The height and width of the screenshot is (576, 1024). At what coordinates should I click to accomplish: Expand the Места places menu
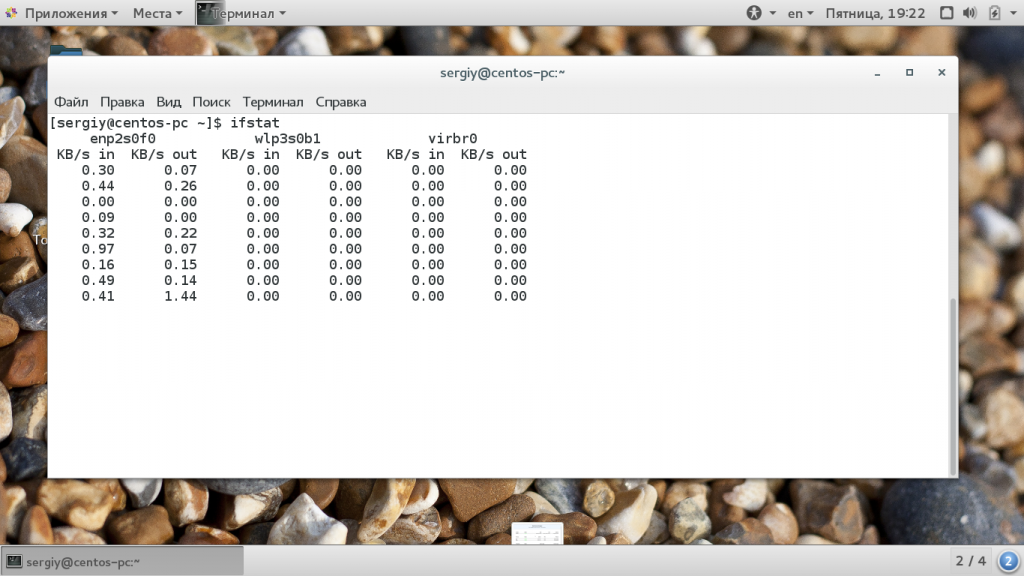157,13
